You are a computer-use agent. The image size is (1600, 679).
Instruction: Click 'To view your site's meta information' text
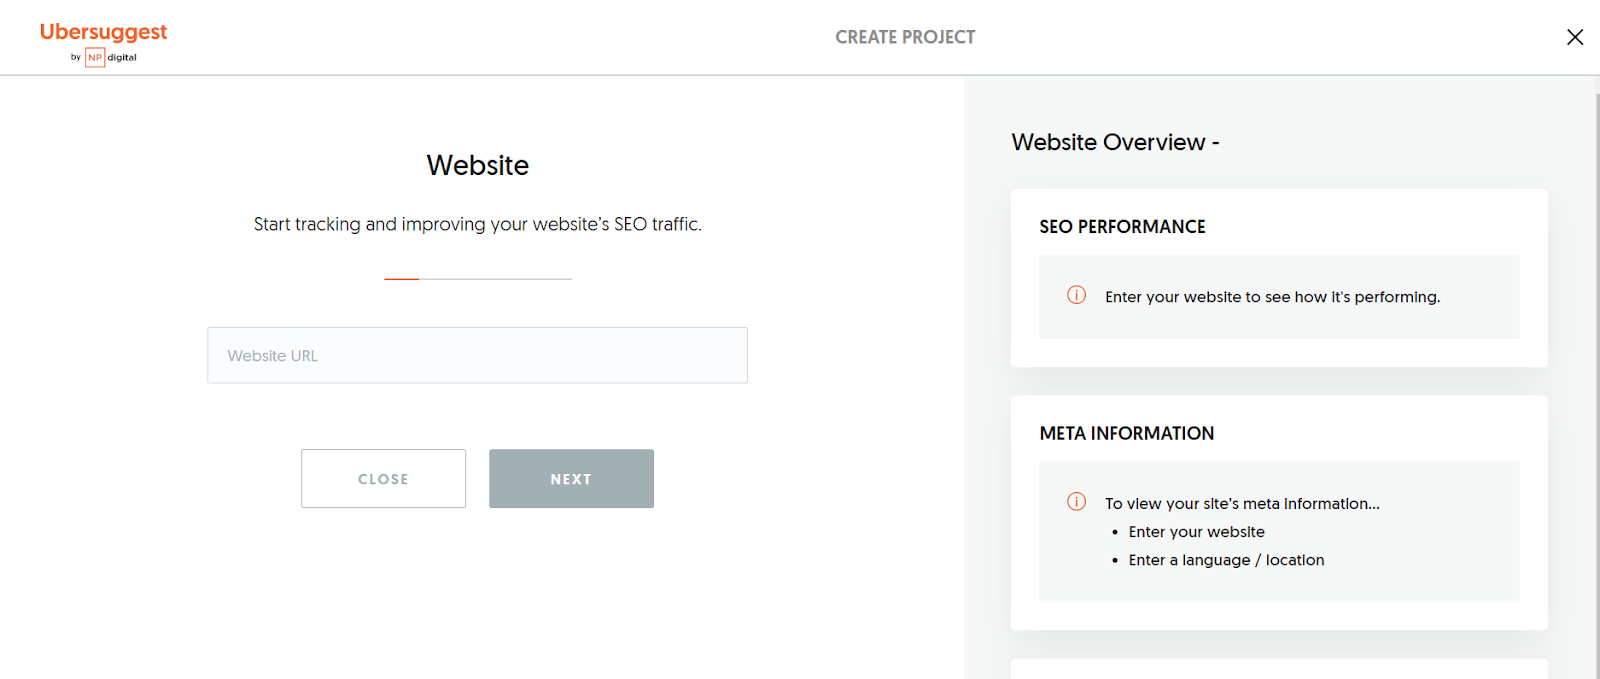coord(1242,504)
